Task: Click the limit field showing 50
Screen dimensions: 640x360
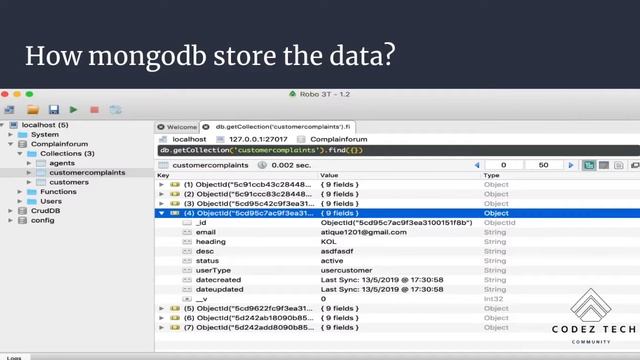Action: 543,165
